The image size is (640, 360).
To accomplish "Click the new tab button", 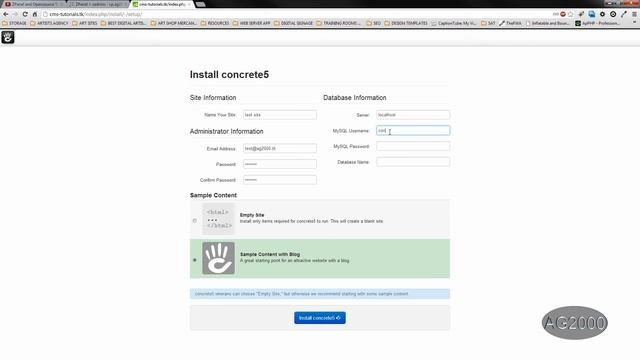I will pos(200,4).
